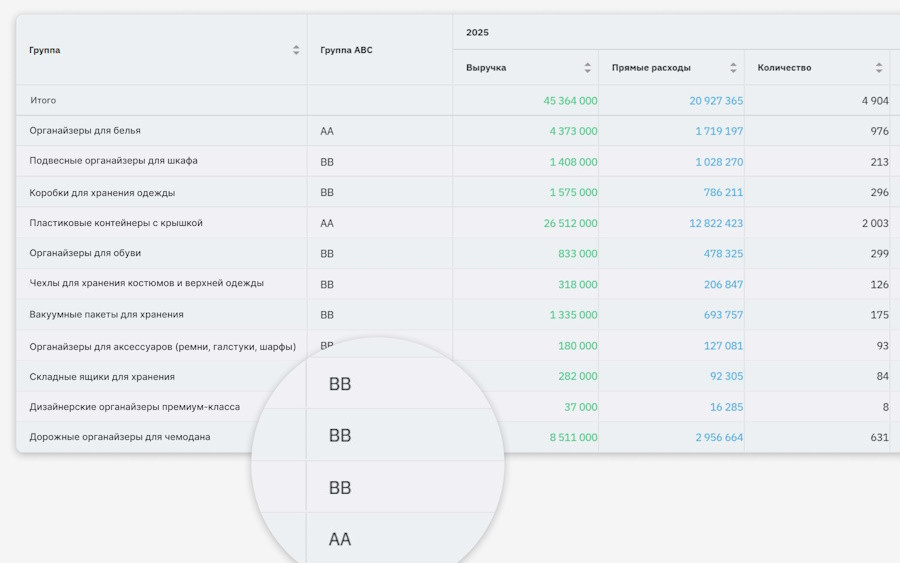The image size is (900, 563).
Task: Click the Коробки для хранения одежды row
Action: (x=102, y=192)
